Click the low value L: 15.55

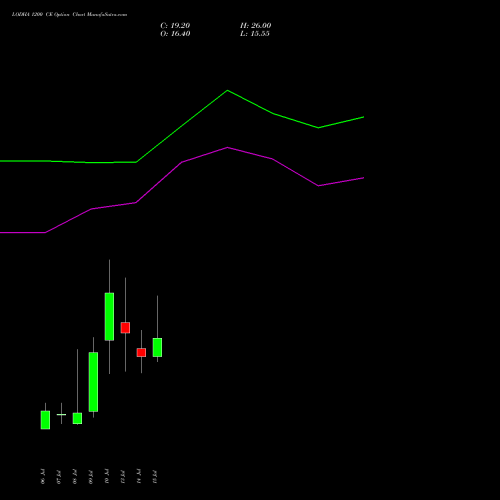(255, 34)
